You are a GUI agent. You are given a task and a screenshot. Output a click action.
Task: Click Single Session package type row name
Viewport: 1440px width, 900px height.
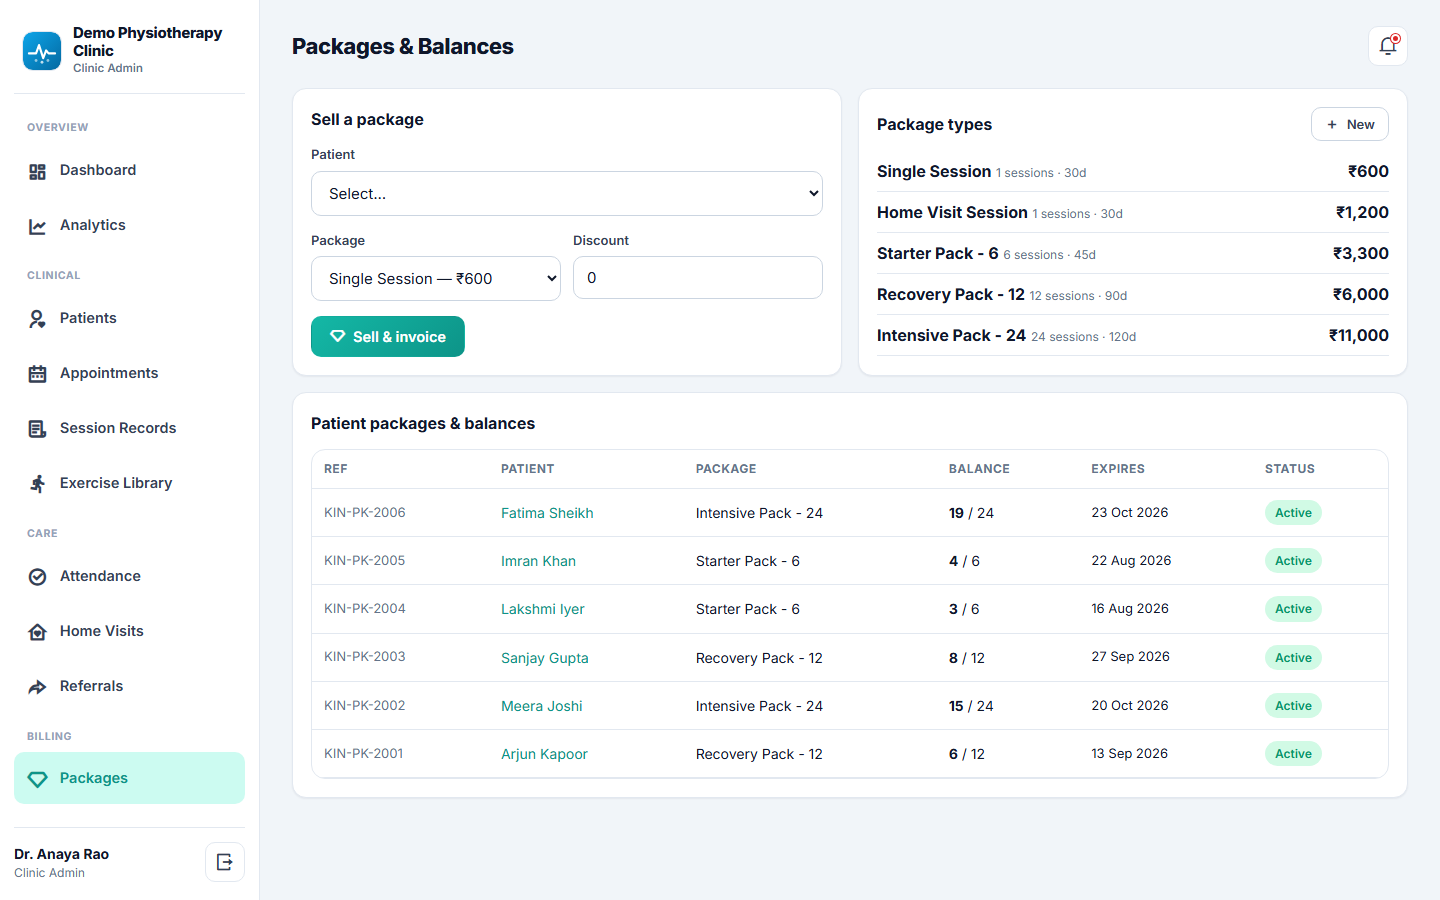934,171
